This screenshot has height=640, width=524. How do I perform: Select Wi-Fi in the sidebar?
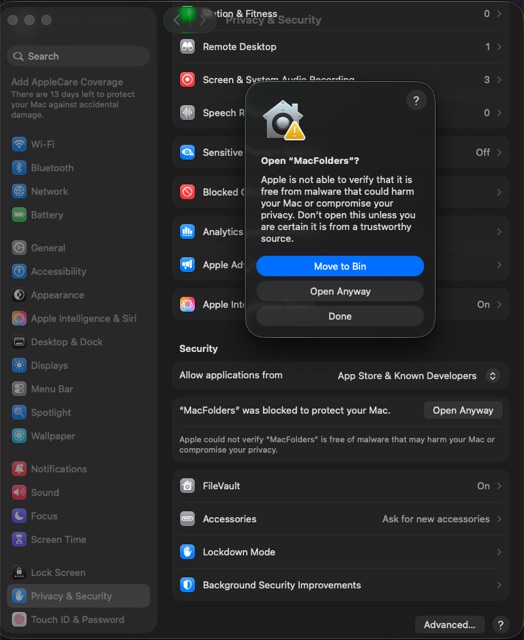(78, 144)
